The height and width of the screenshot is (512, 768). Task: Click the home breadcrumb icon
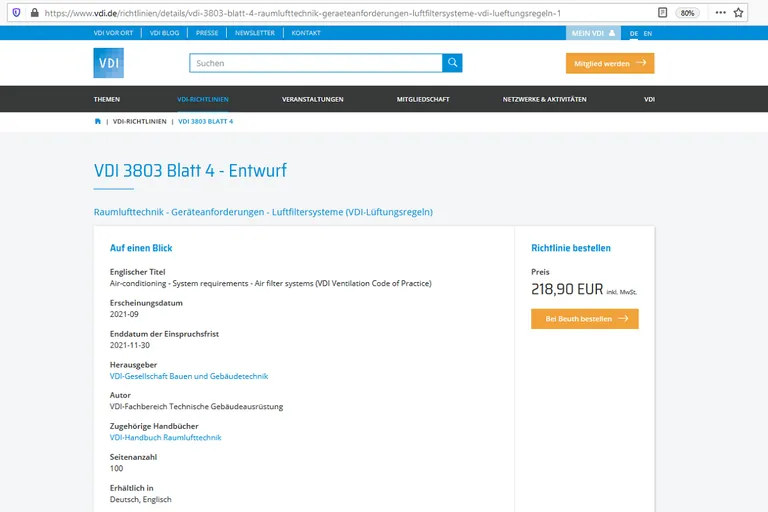coord(98,121)
